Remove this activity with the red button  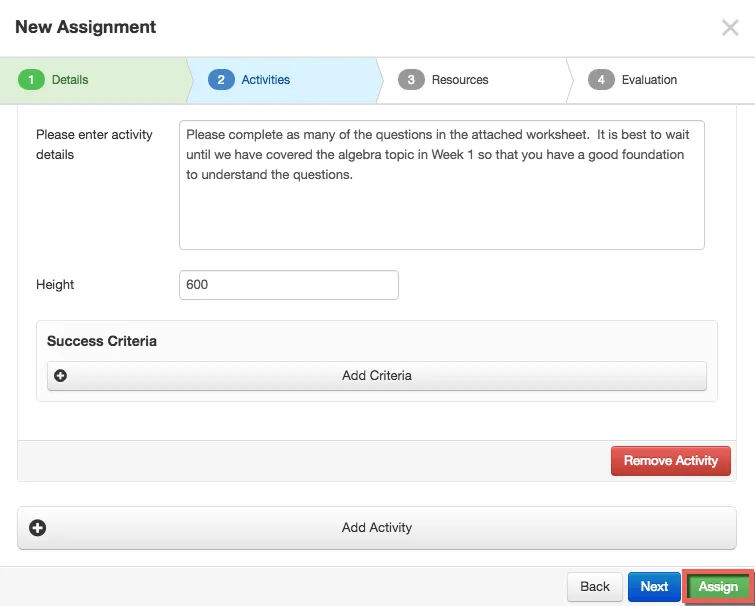(x=671, y=461)
